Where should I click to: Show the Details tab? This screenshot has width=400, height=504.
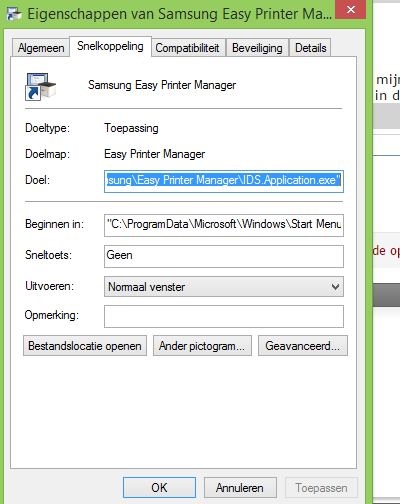[310, 48]
